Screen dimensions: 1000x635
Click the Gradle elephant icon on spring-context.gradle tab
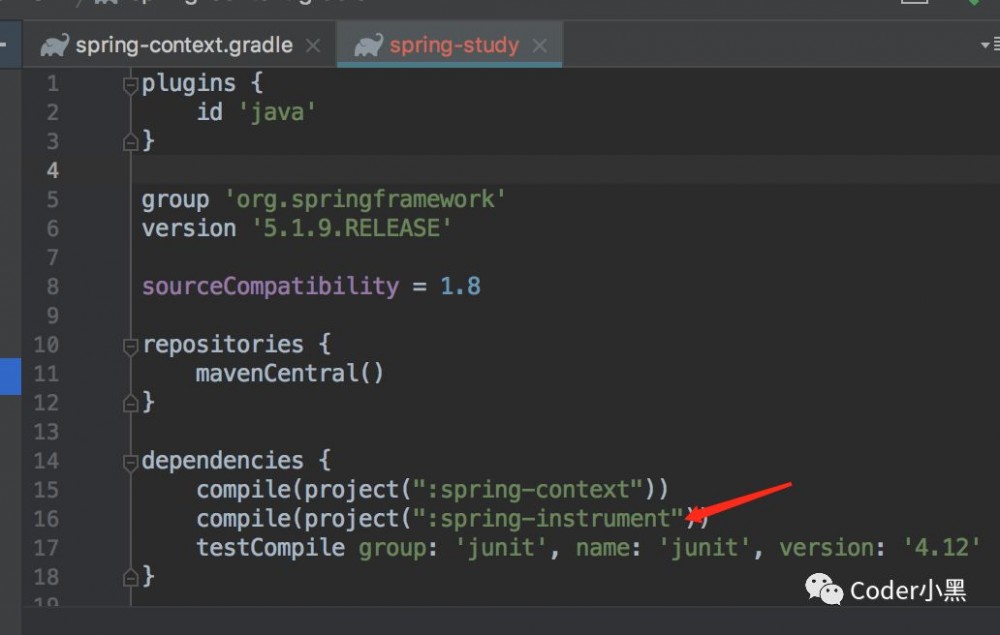(54, 46)
